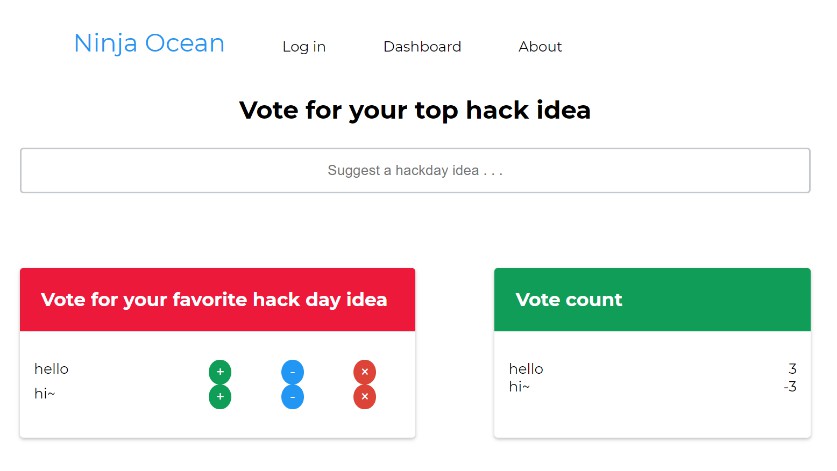The width and height of the screenshot is (837, 471).
Task: Click the vote total 3 for hello
Action: coord(792,369)
